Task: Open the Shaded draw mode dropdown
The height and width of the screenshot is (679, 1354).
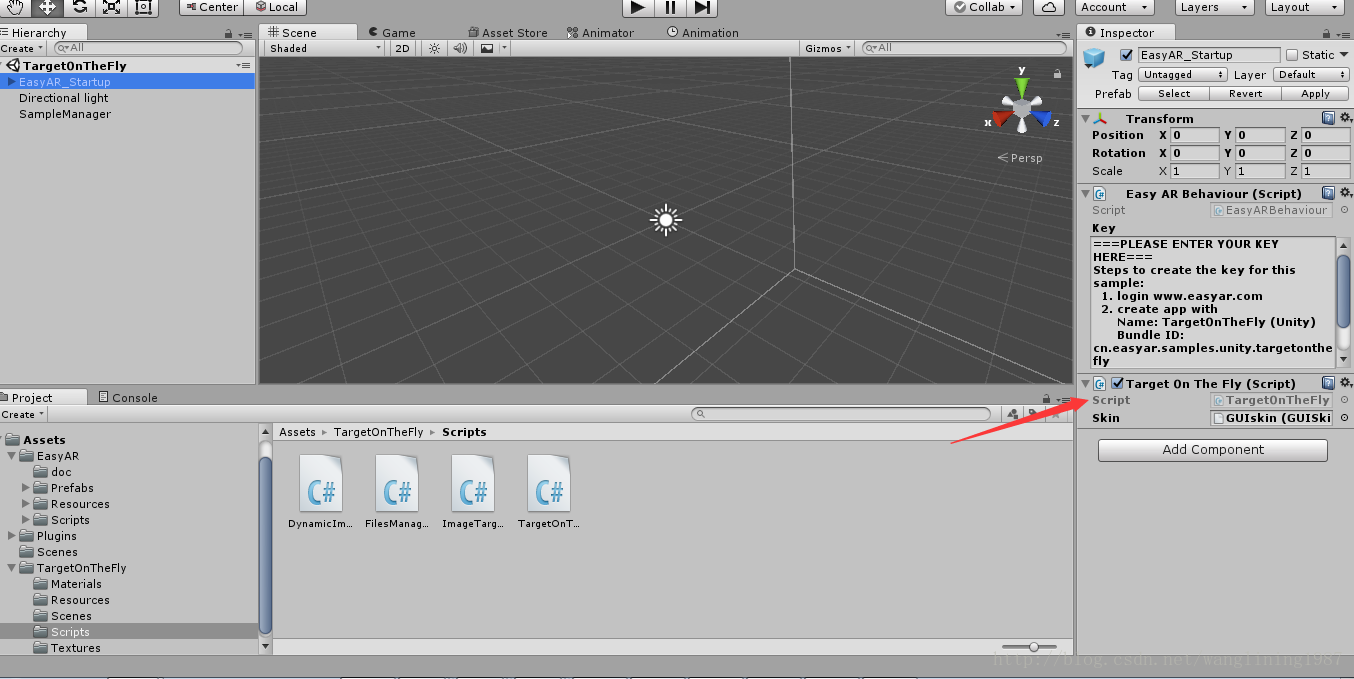Action: [325, 48]
